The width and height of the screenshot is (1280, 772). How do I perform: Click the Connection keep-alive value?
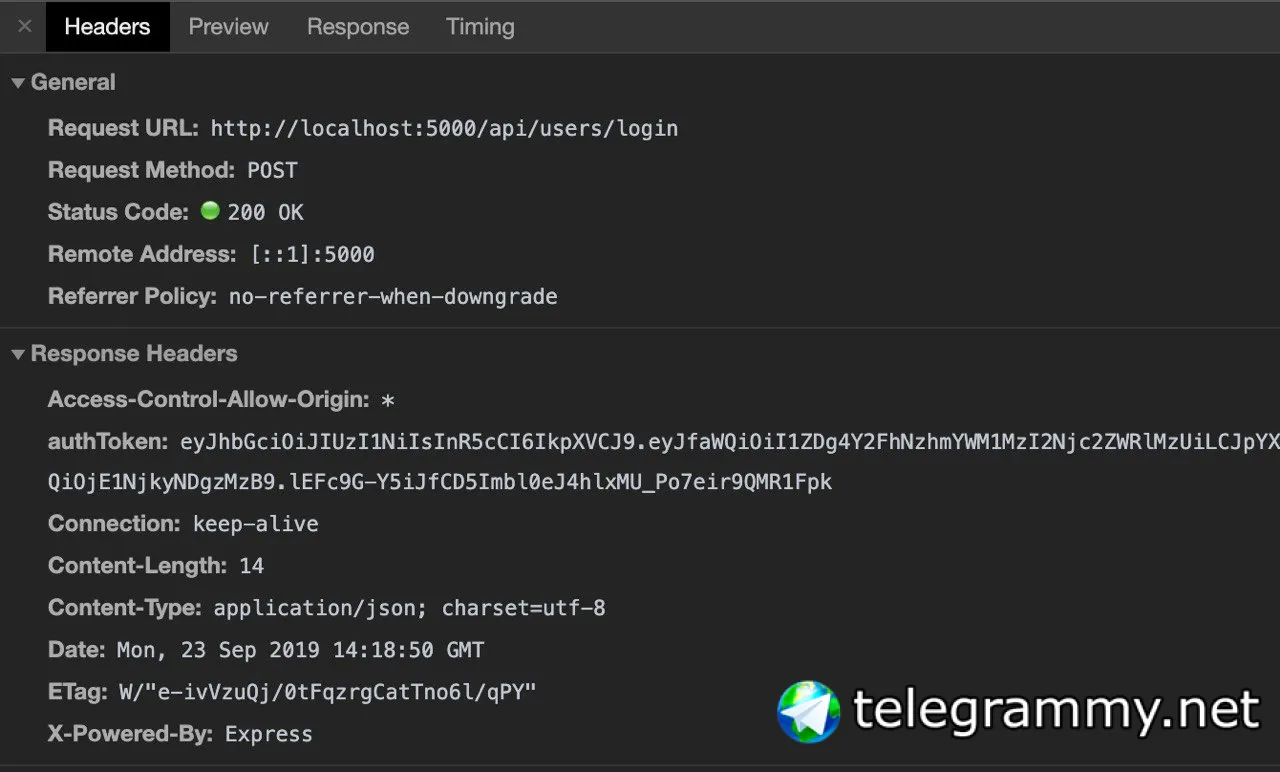[256, 524]
